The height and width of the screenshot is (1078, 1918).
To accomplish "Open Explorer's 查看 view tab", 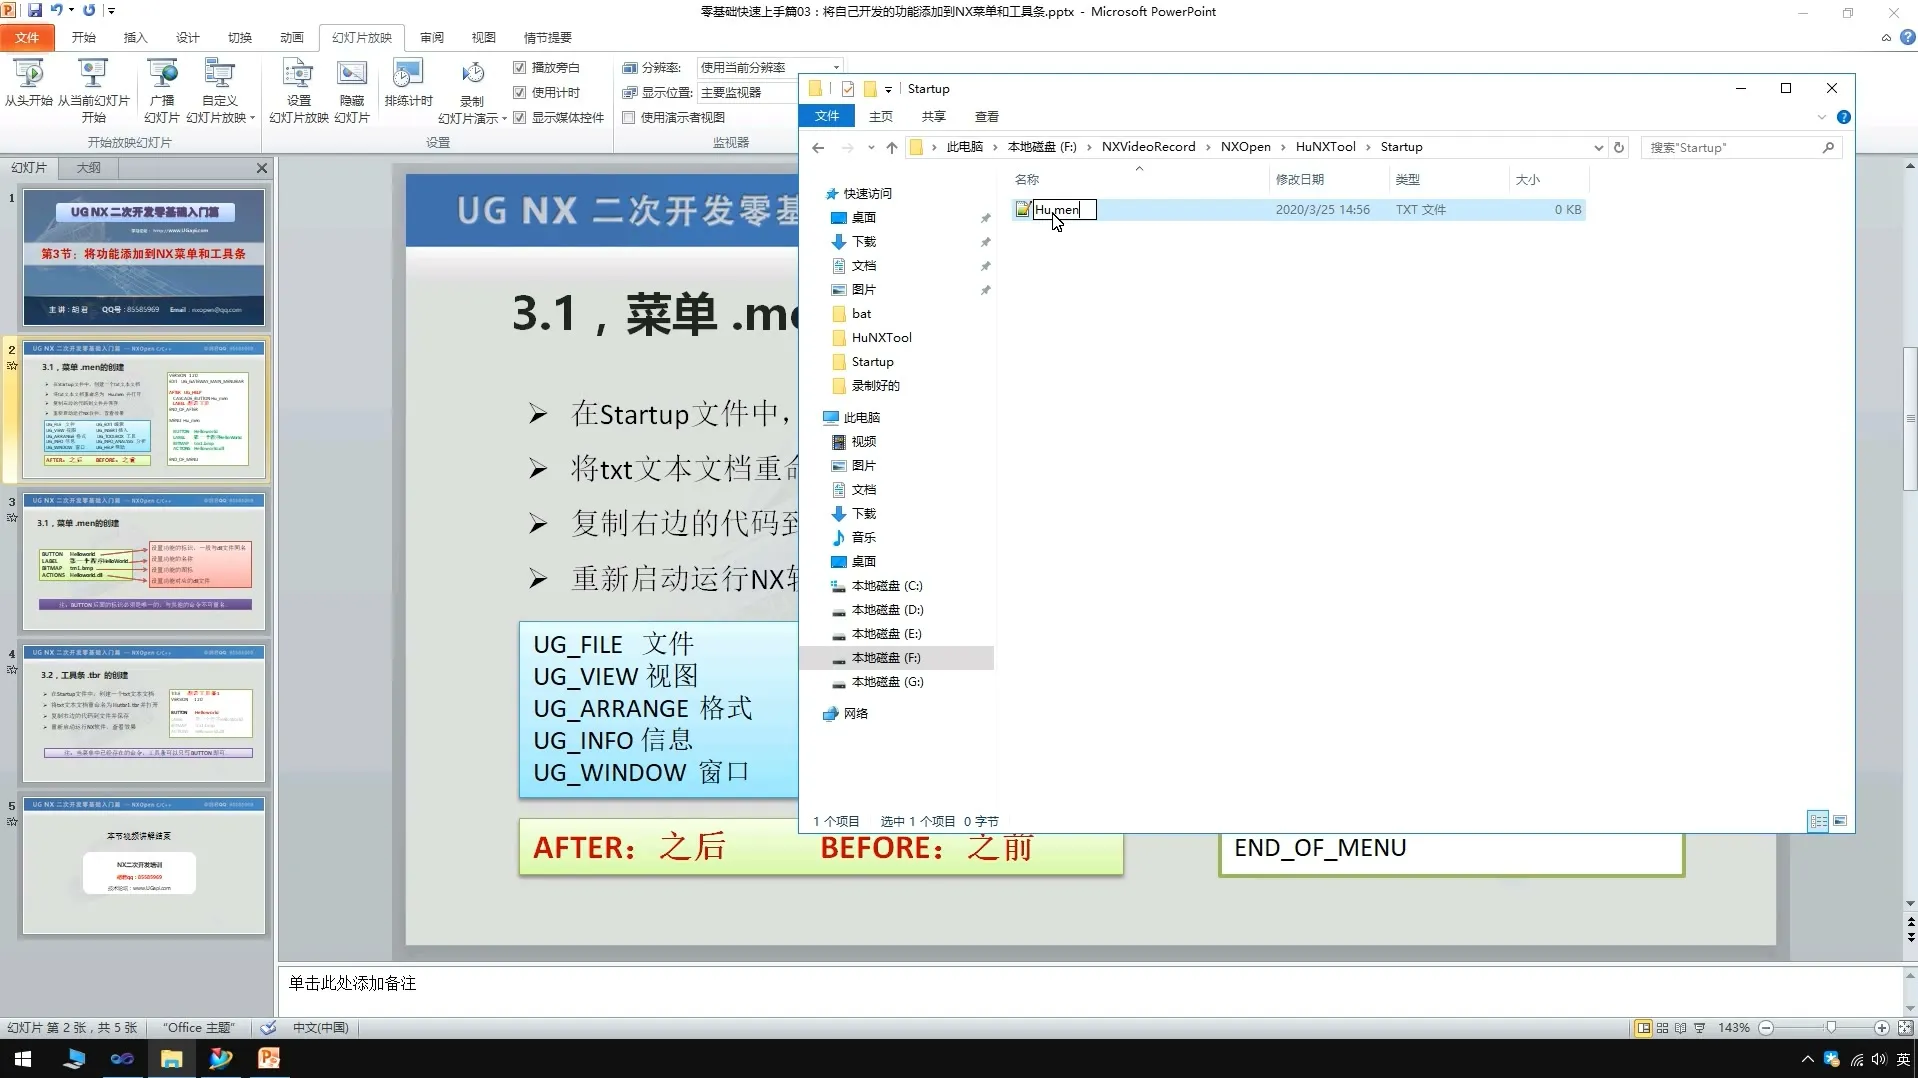I will point(986,116).
